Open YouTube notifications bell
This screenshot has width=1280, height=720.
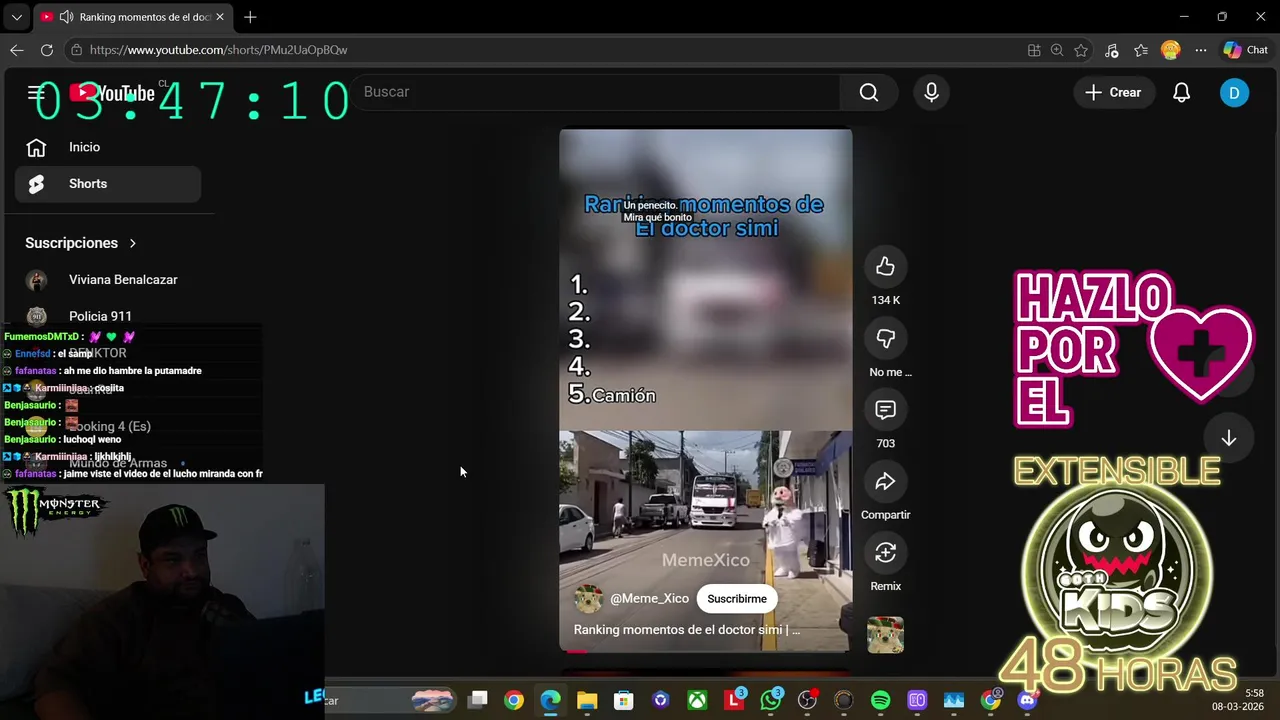click(1181, 92)
